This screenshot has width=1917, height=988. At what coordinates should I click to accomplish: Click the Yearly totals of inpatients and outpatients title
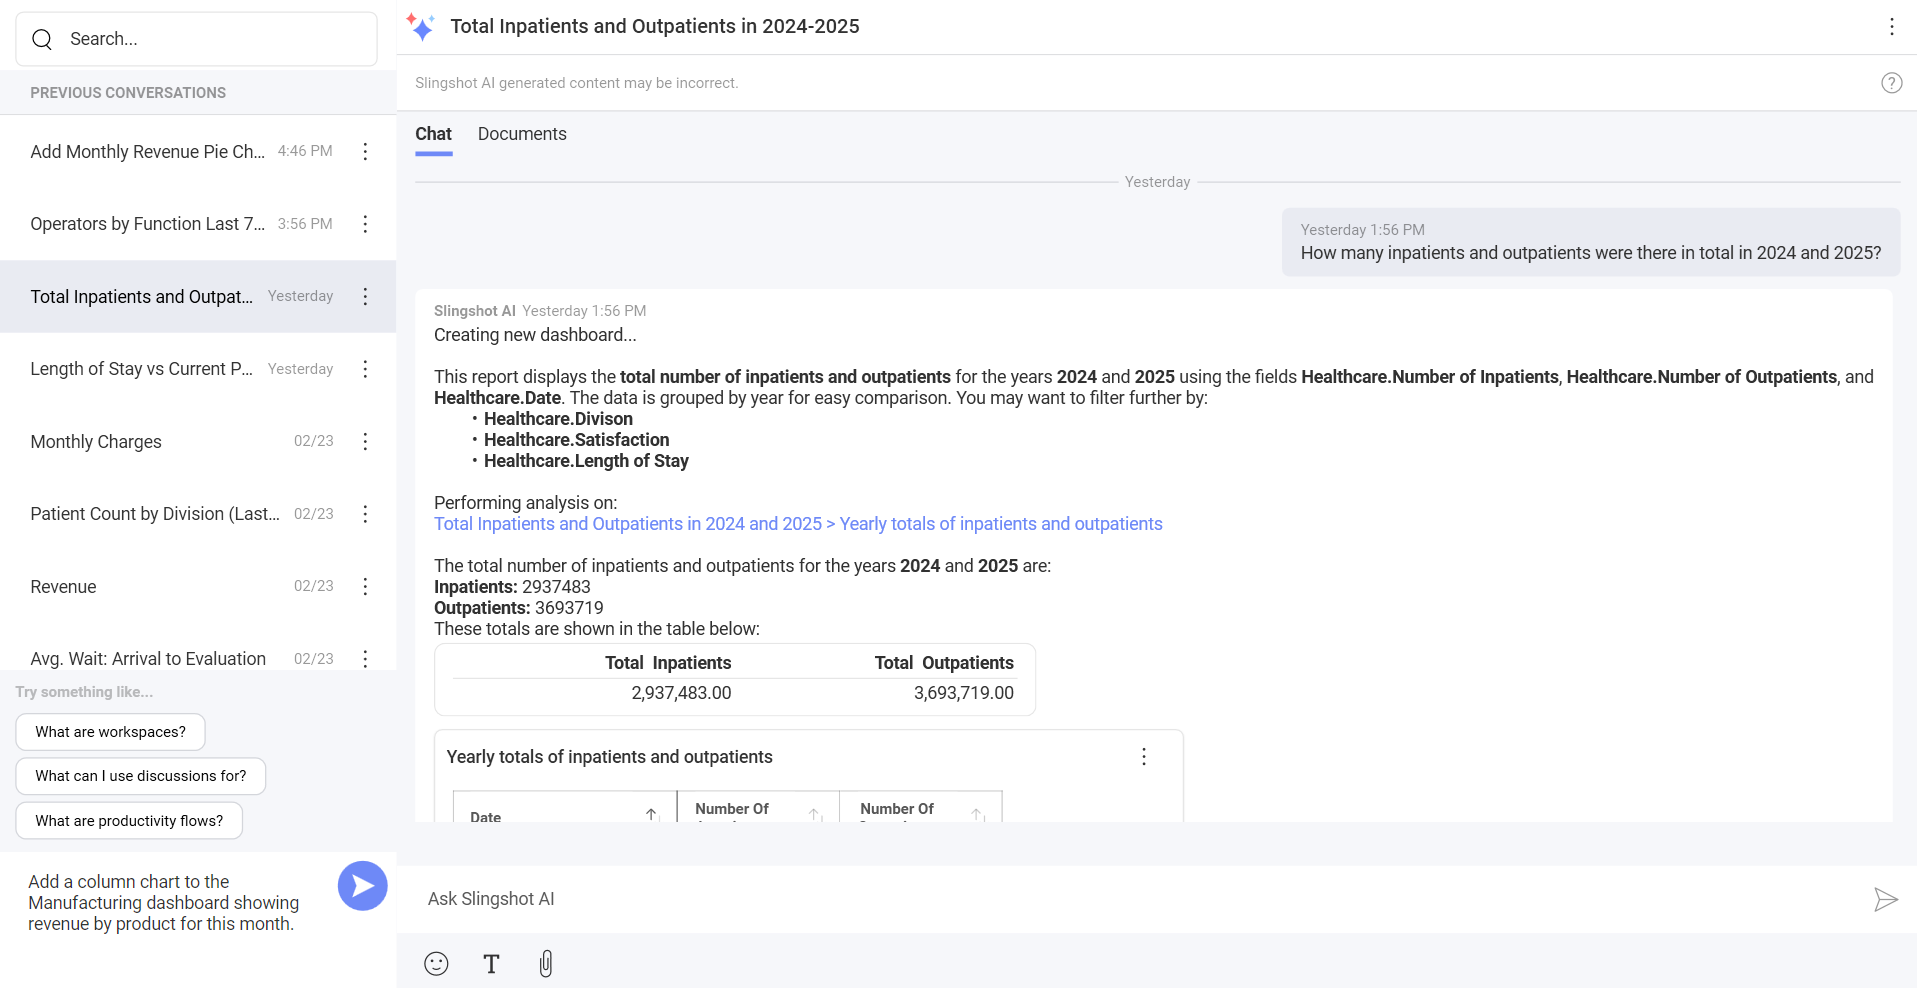point(609,757)
